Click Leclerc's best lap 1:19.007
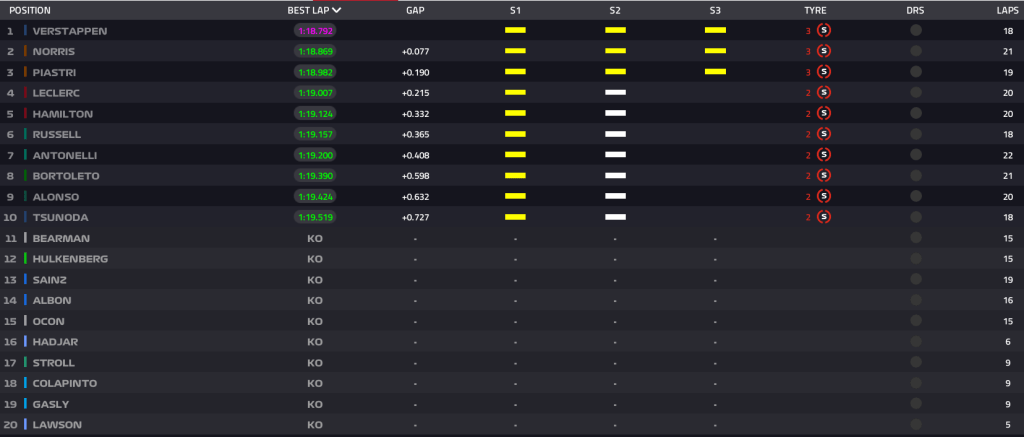 315,93
